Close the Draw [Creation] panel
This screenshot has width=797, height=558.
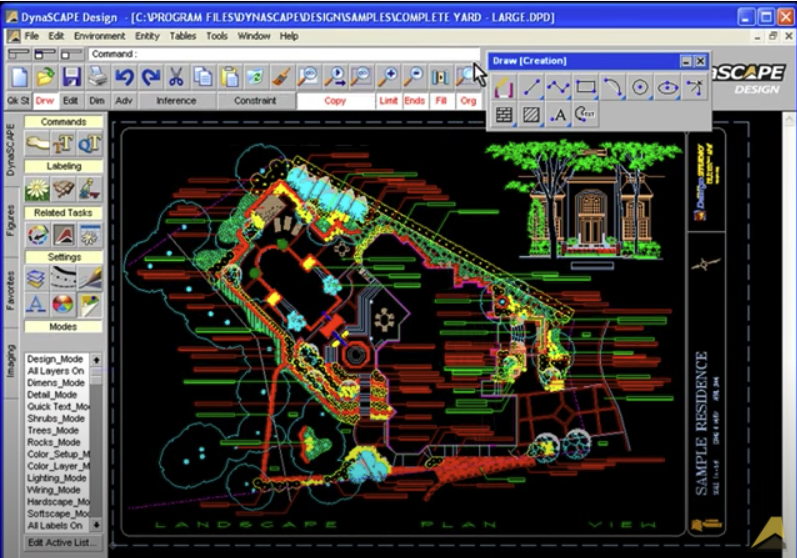(x=700, y=61)
